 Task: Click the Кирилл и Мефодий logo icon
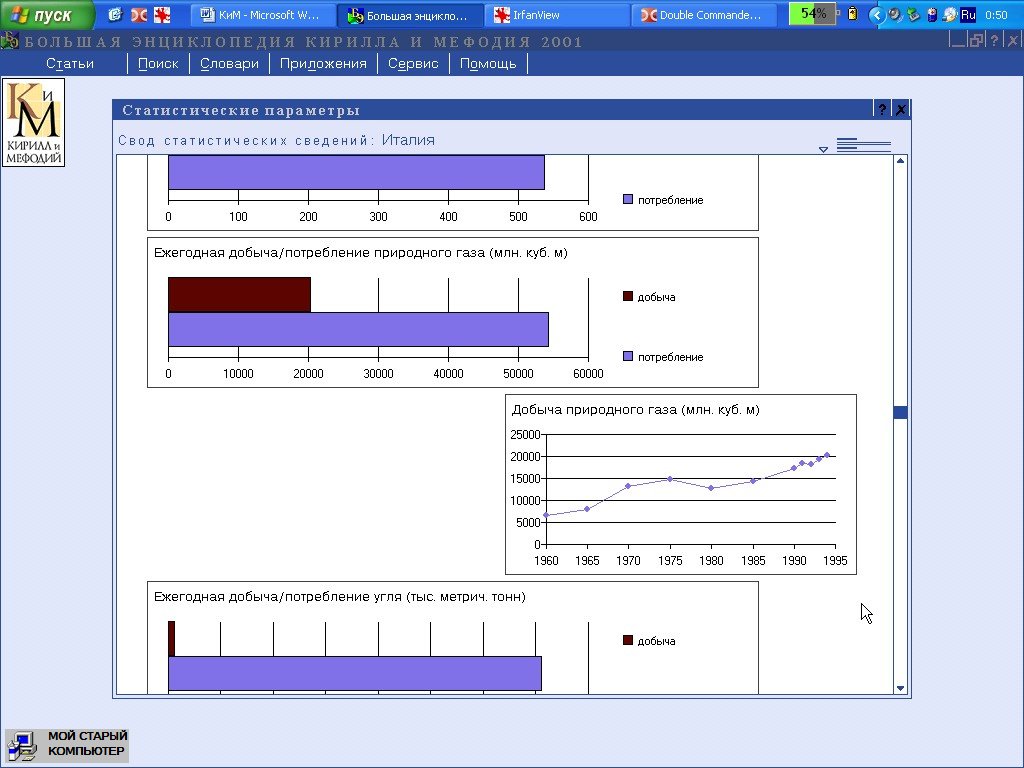pyautogui.click(x=33, y=122)
